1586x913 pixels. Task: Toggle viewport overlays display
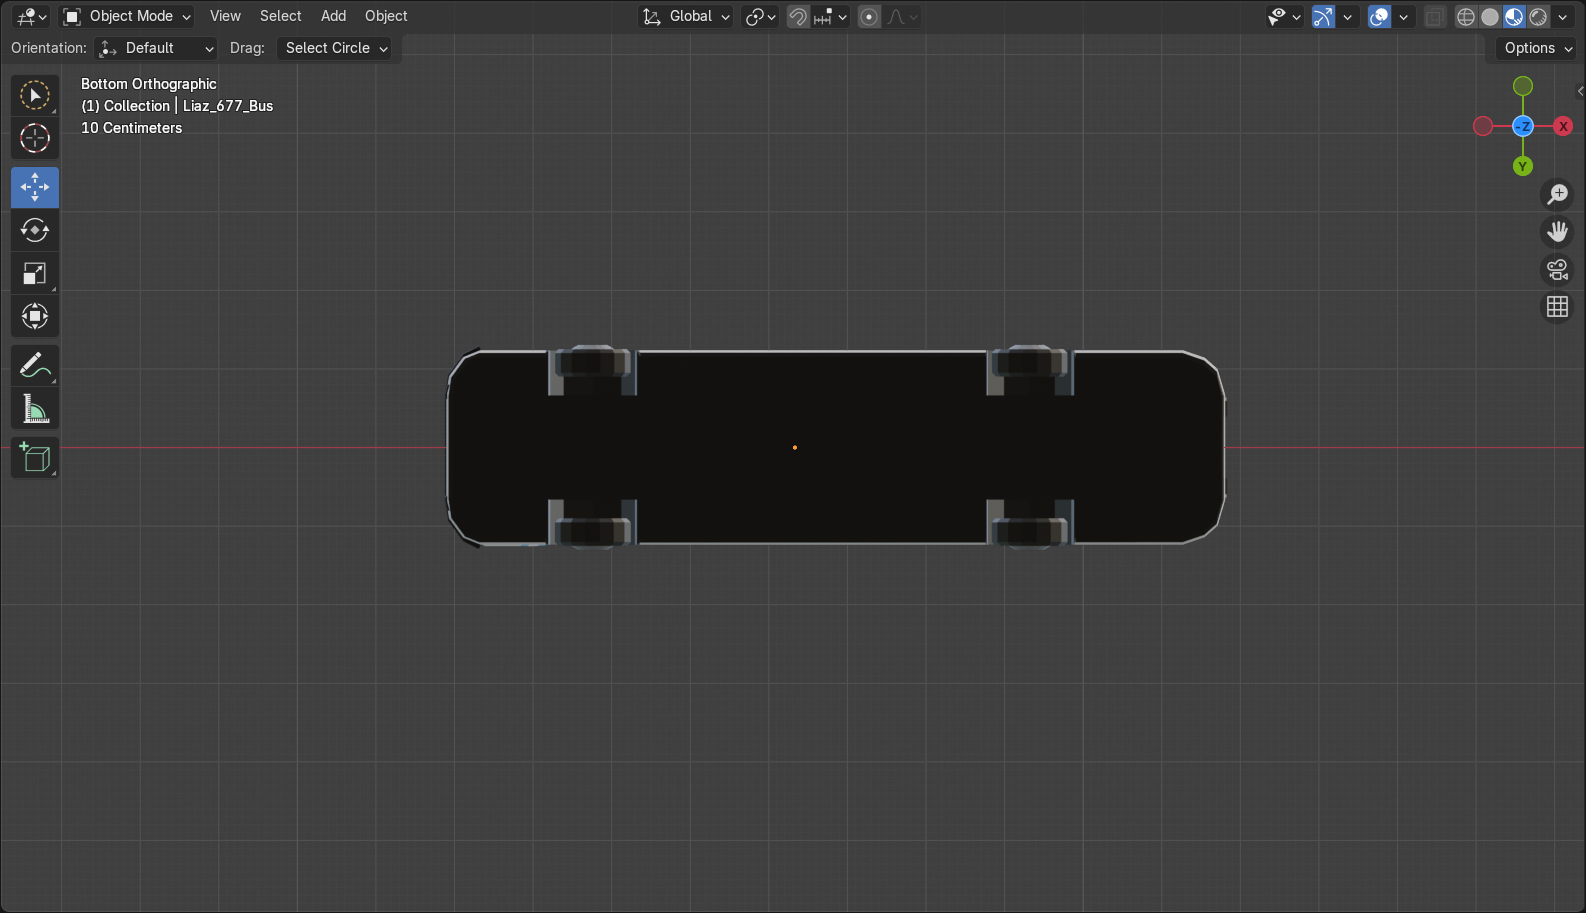click(1379, 17)
